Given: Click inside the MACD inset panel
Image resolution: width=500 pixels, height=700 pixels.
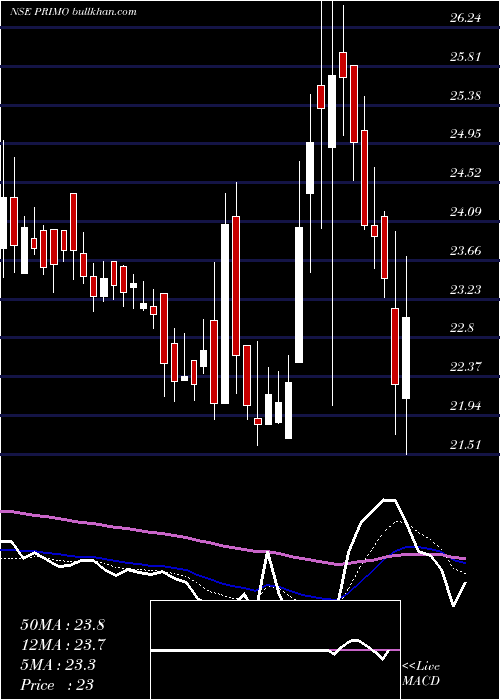Looking at the screenshot, I should click(x=275, y=650).
